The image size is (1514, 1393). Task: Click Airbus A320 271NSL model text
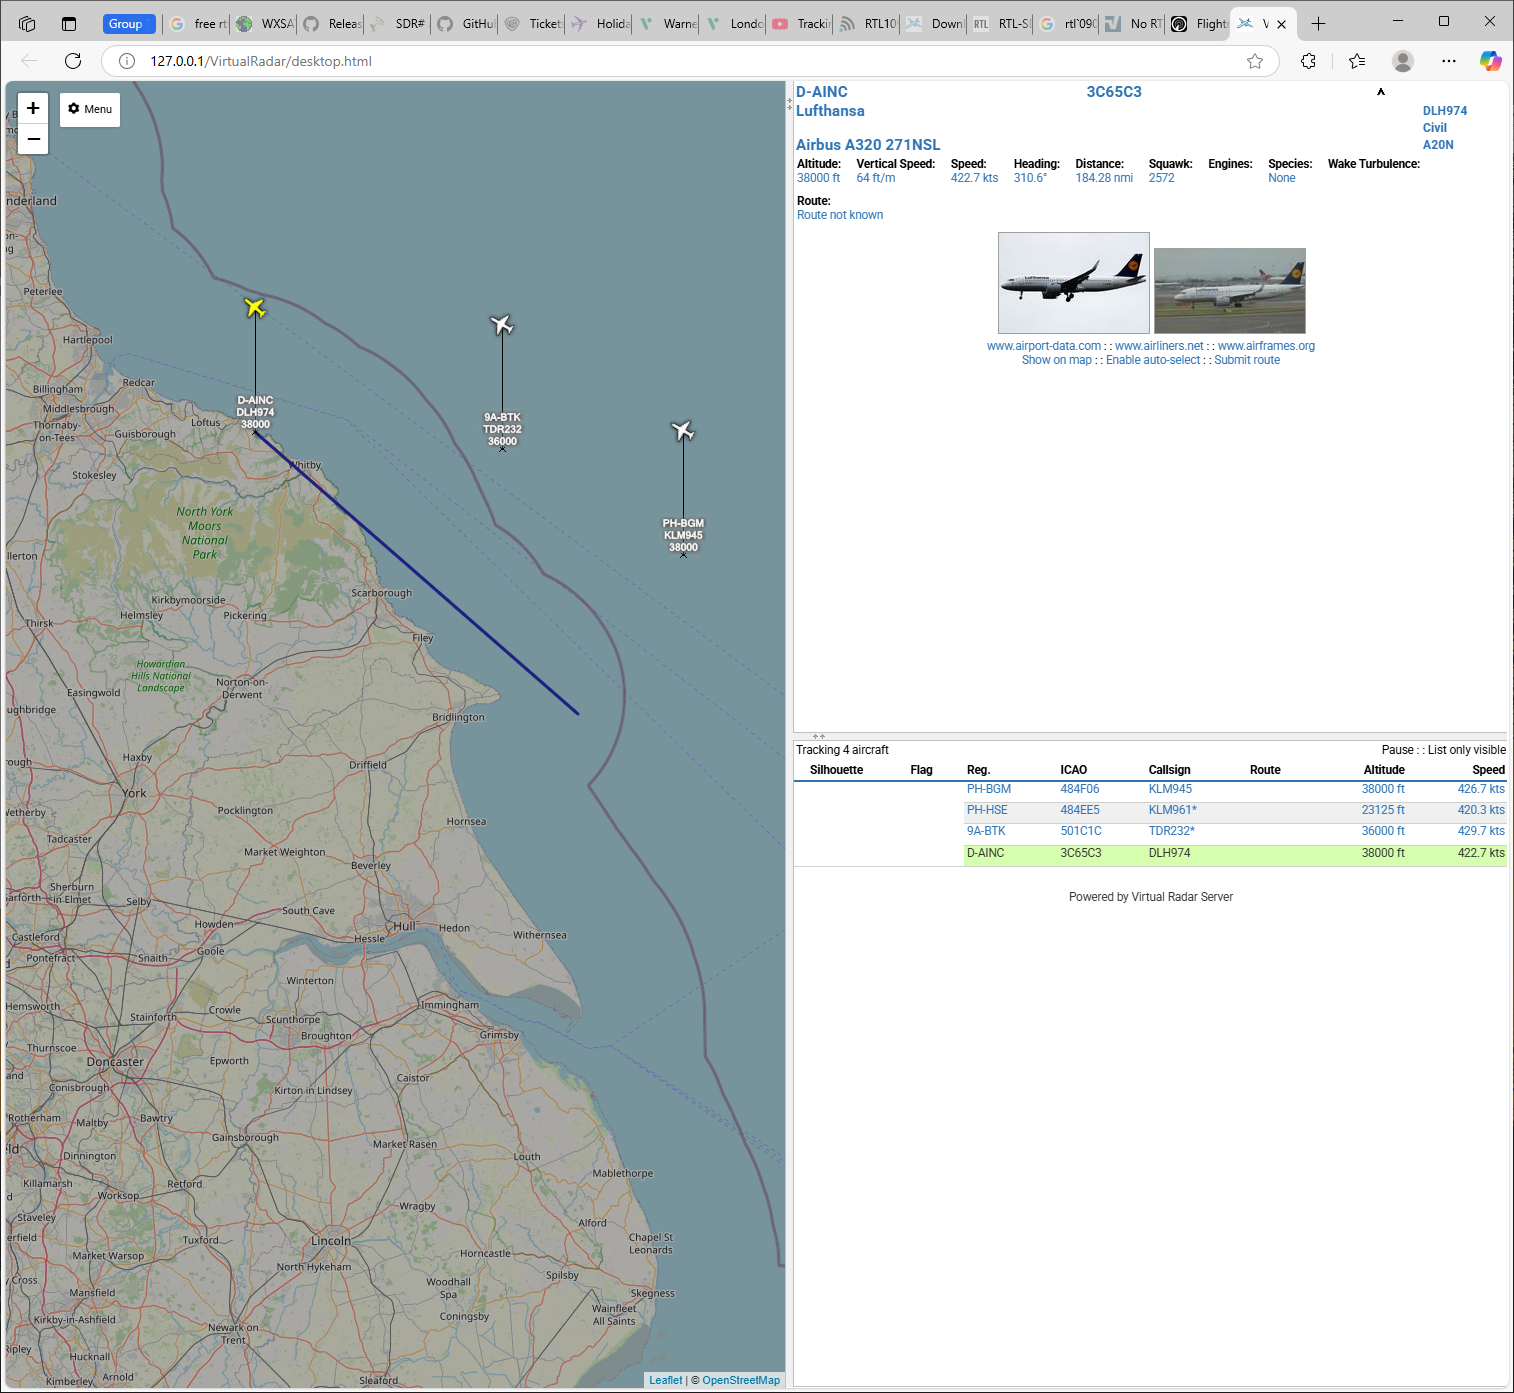(x=868, y=145)
